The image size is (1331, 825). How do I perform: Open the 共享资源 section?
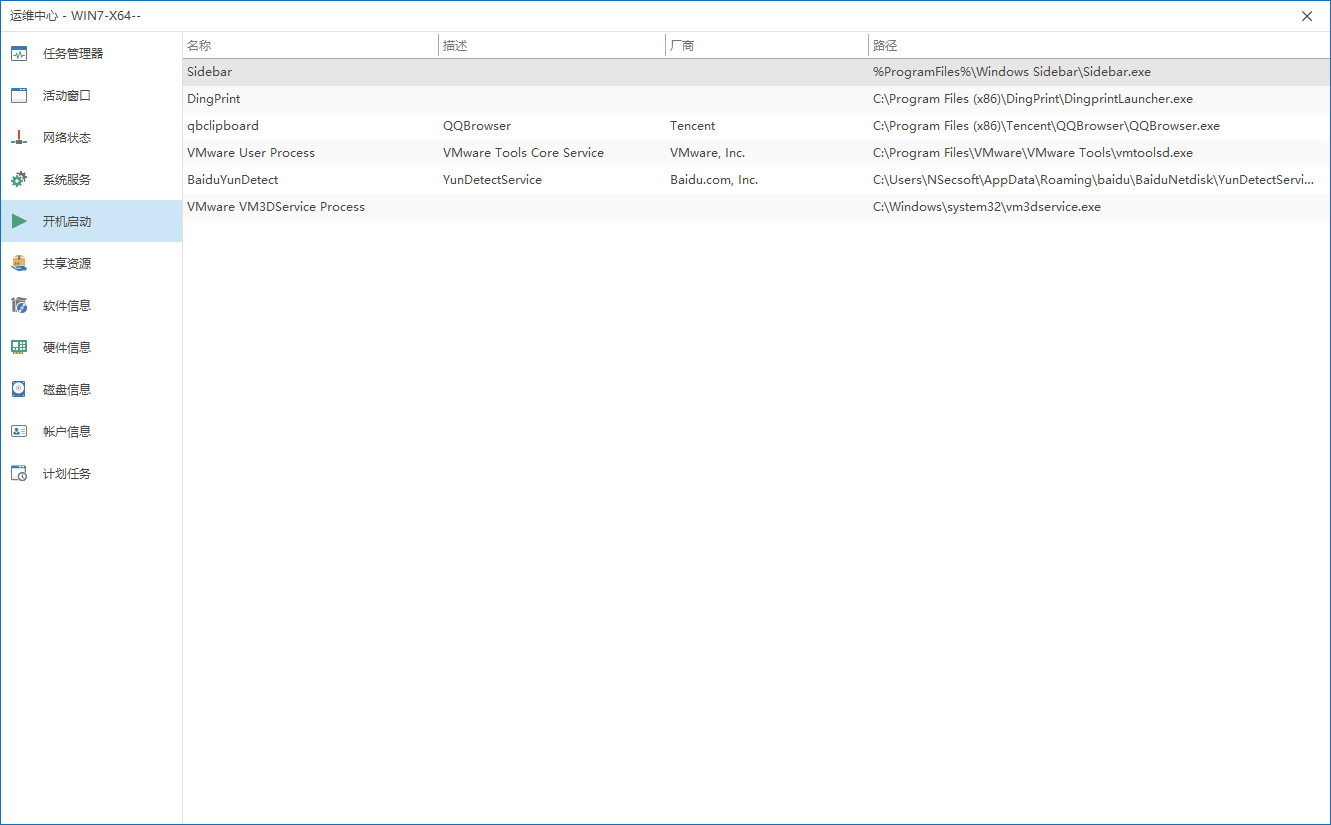point(91,264)
